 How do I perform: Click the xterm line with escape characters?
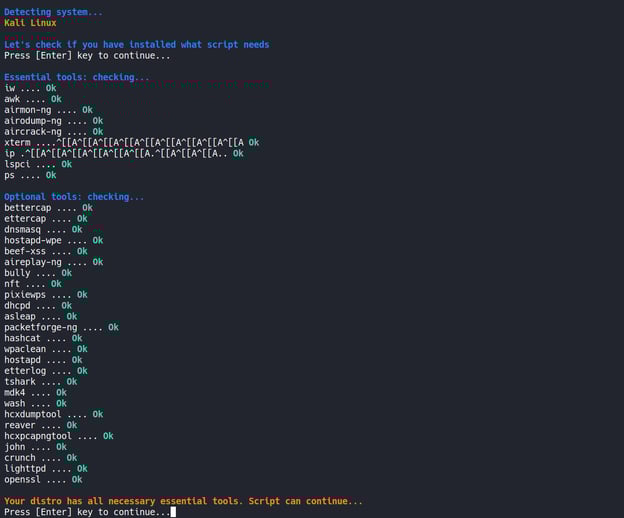(x=130, y=142)
